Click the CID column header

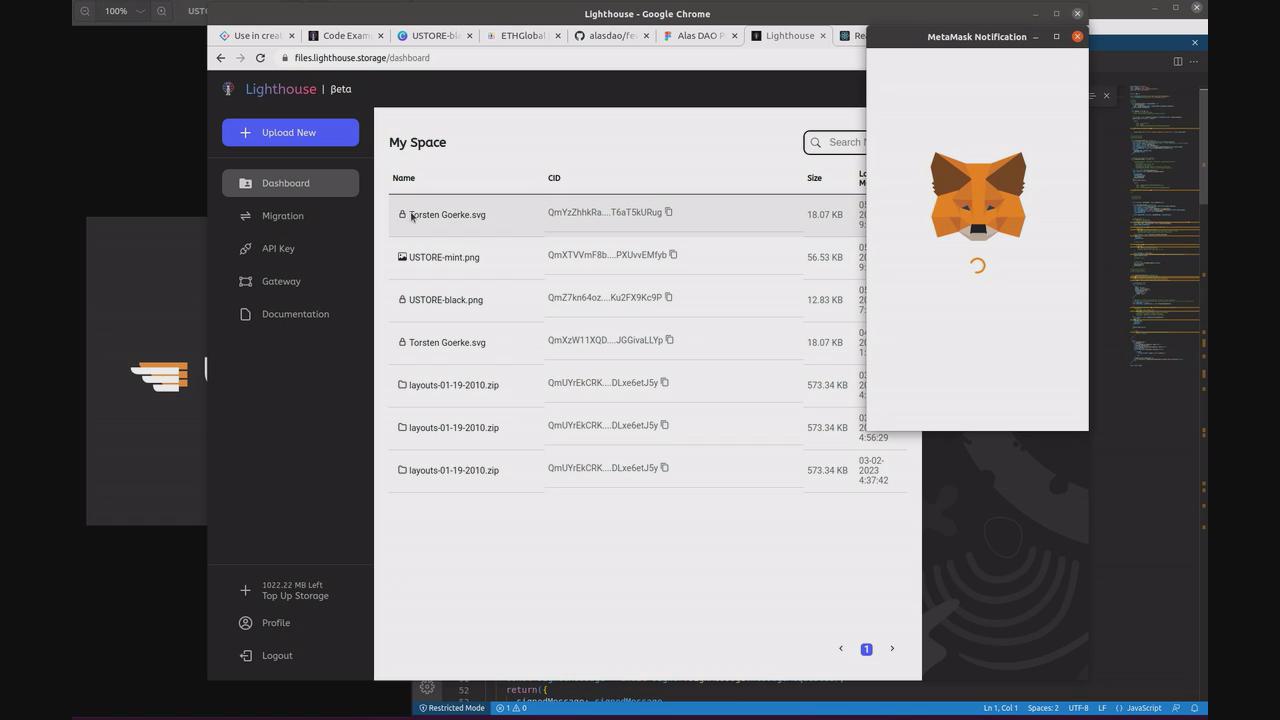pos(554,178)
